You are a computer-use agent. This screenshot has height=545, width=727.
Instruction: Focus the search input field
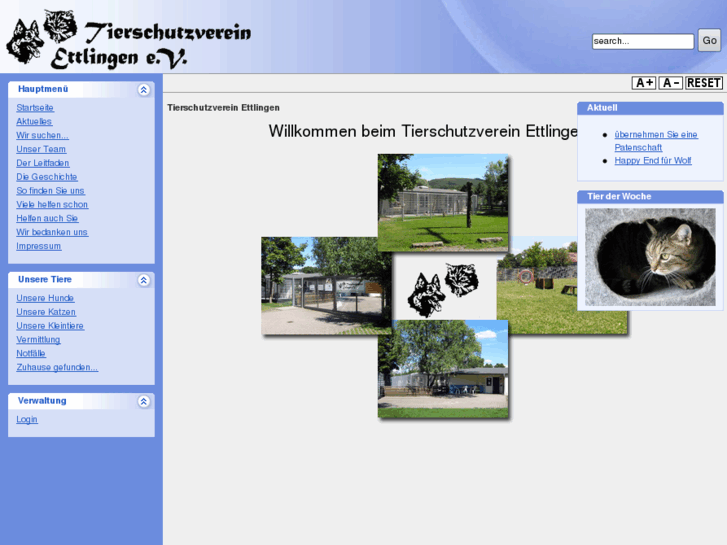(643, 41)
